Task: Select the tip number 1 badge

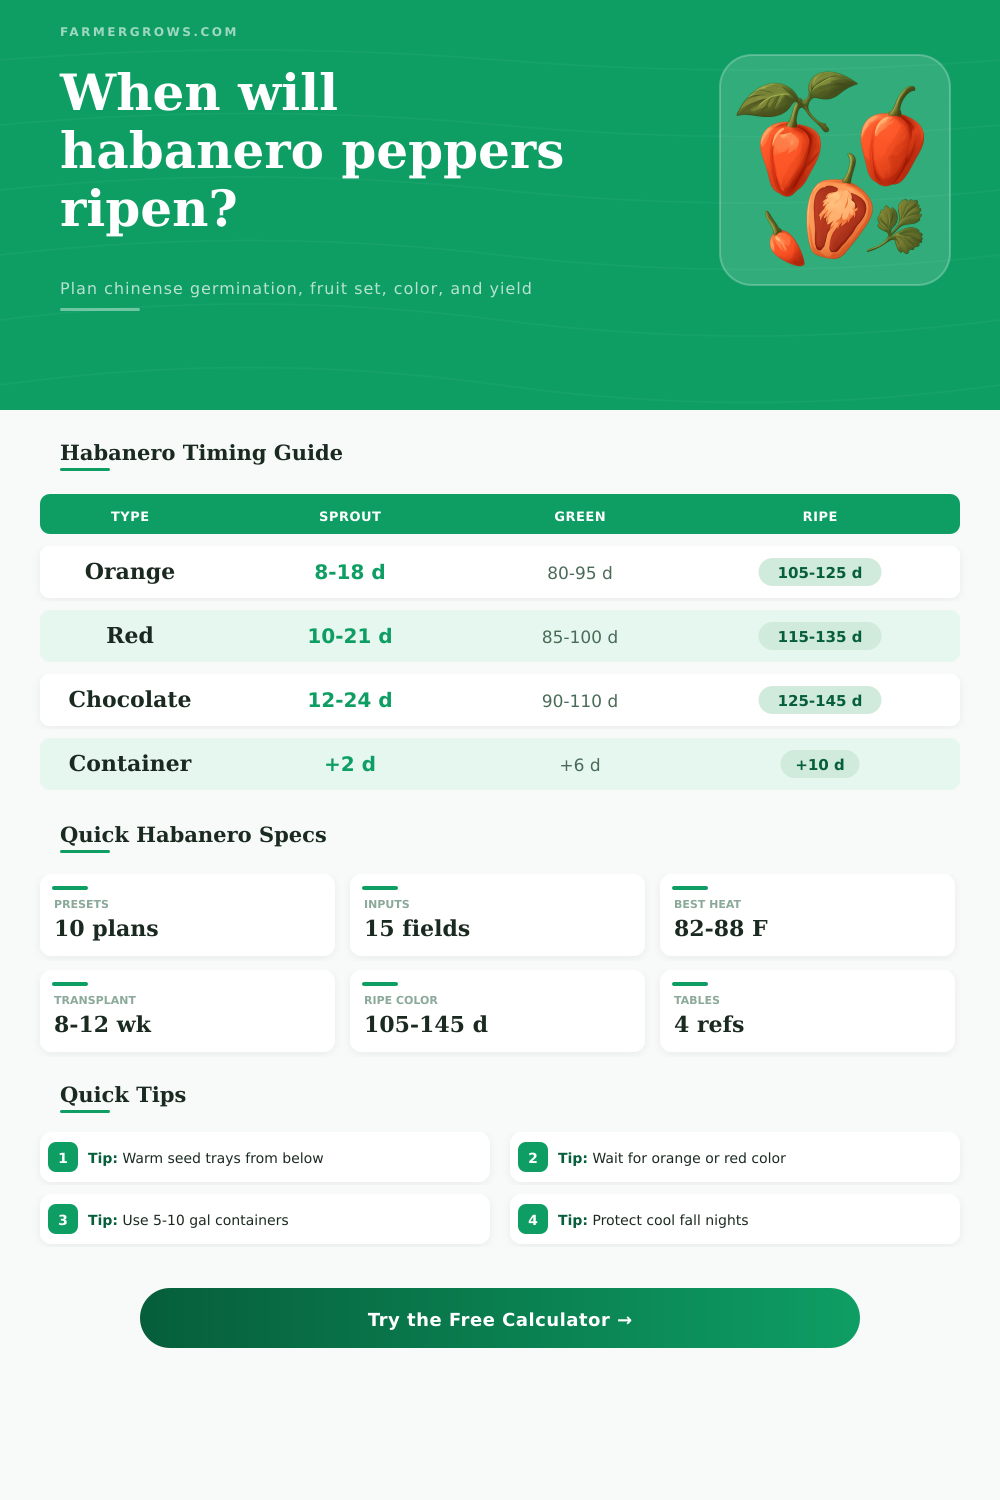Action: (x=63, y=1157)
